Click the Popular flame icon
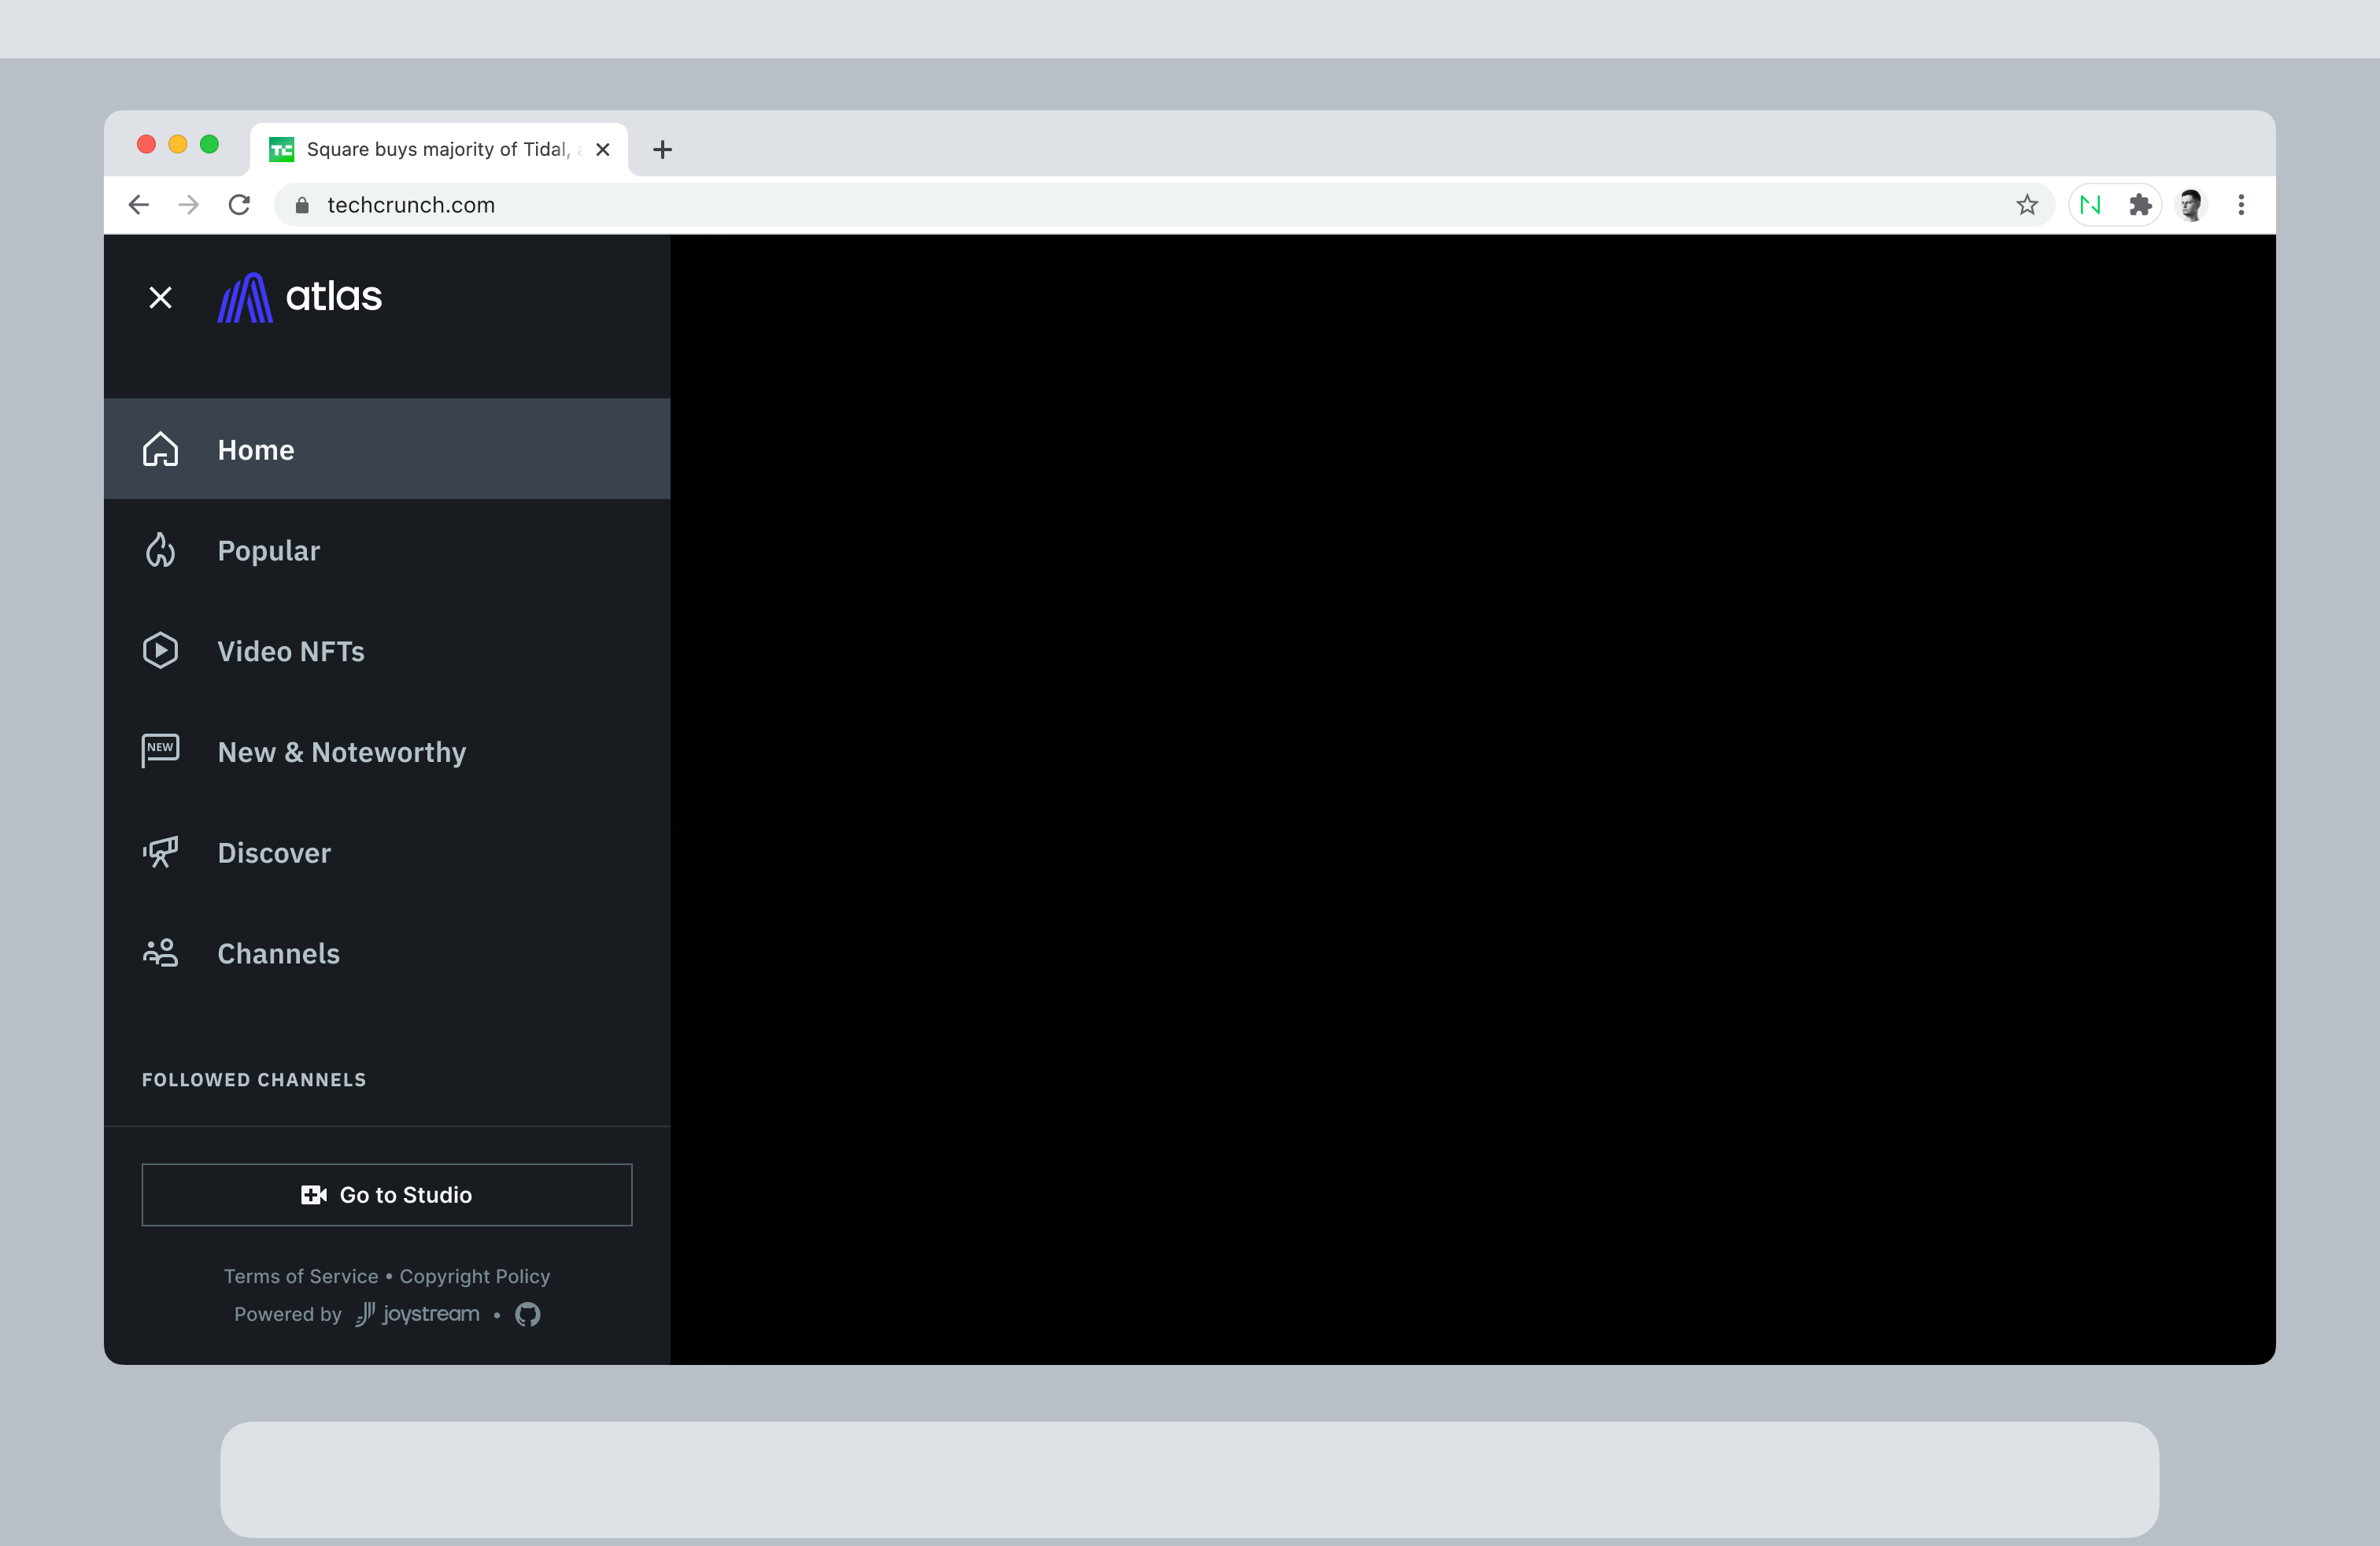Screen dimensions: 2380x1546 [161, 550]
